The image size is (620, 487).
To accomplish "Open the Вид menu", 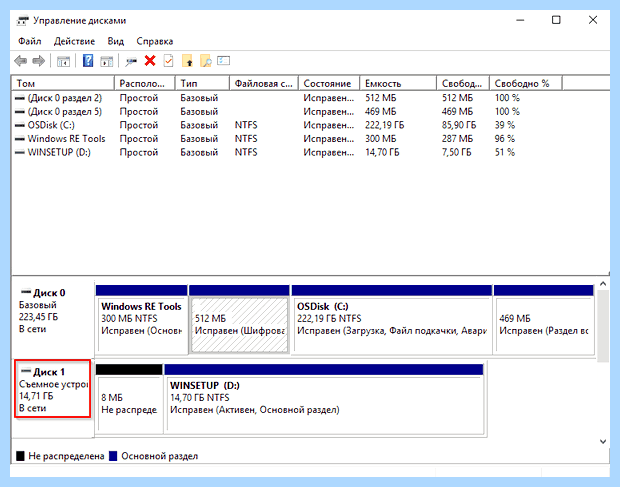I will (x=115, y=41).
